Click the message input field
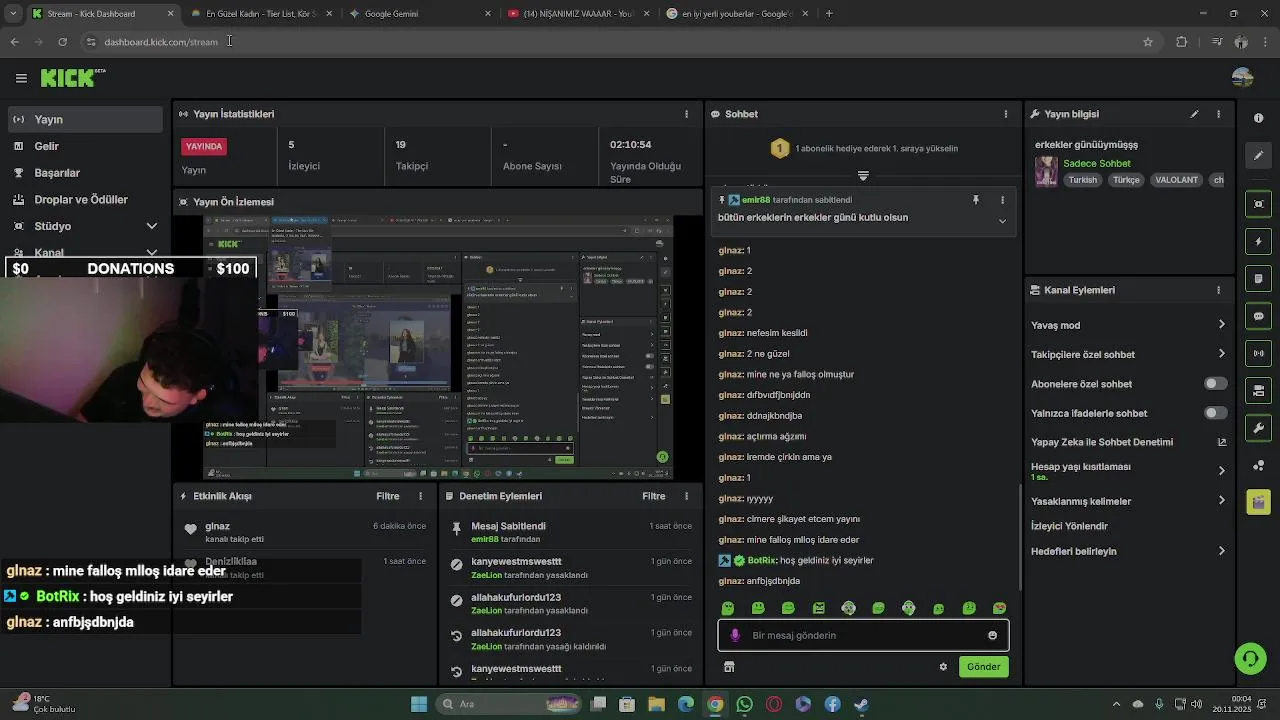The height and width of the screenshot is (720, 1280). tap(863, 635)
